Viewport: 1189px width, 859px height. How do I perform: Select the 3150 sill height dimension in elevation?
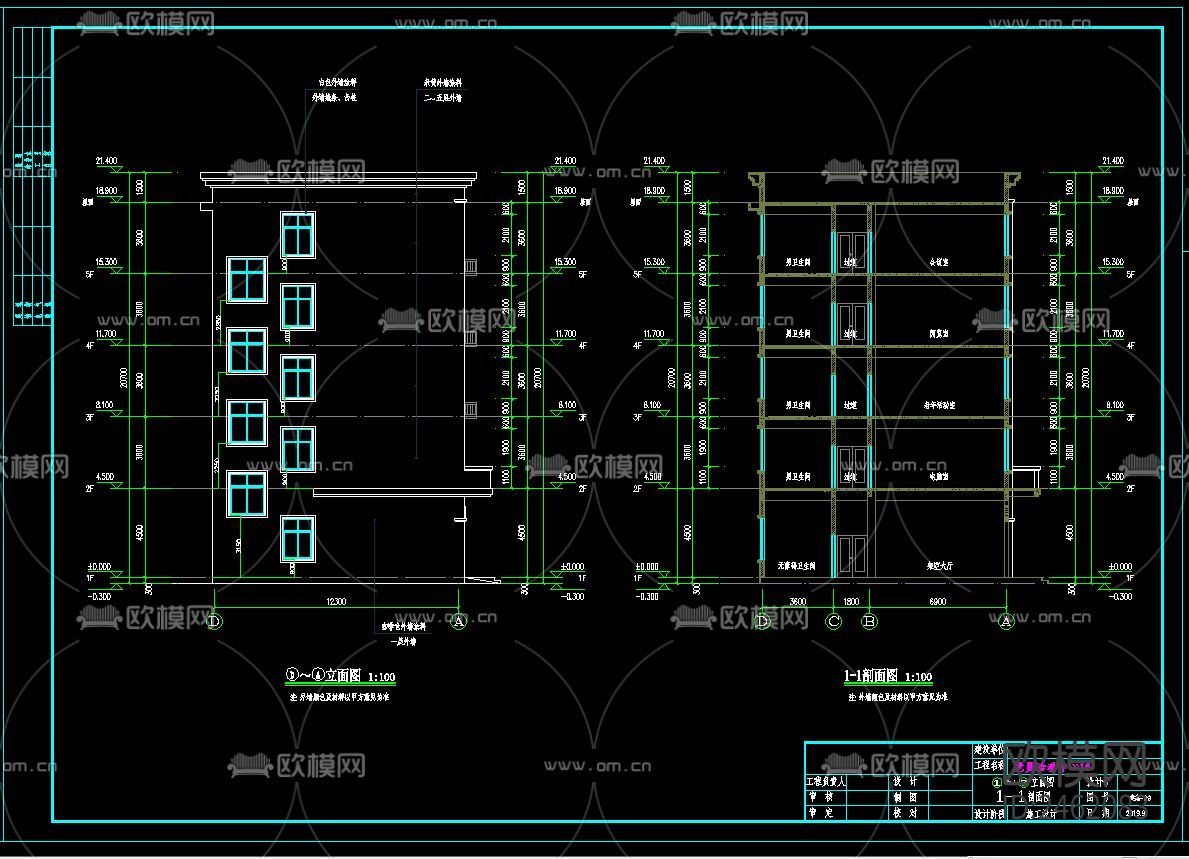click(239, 545)
